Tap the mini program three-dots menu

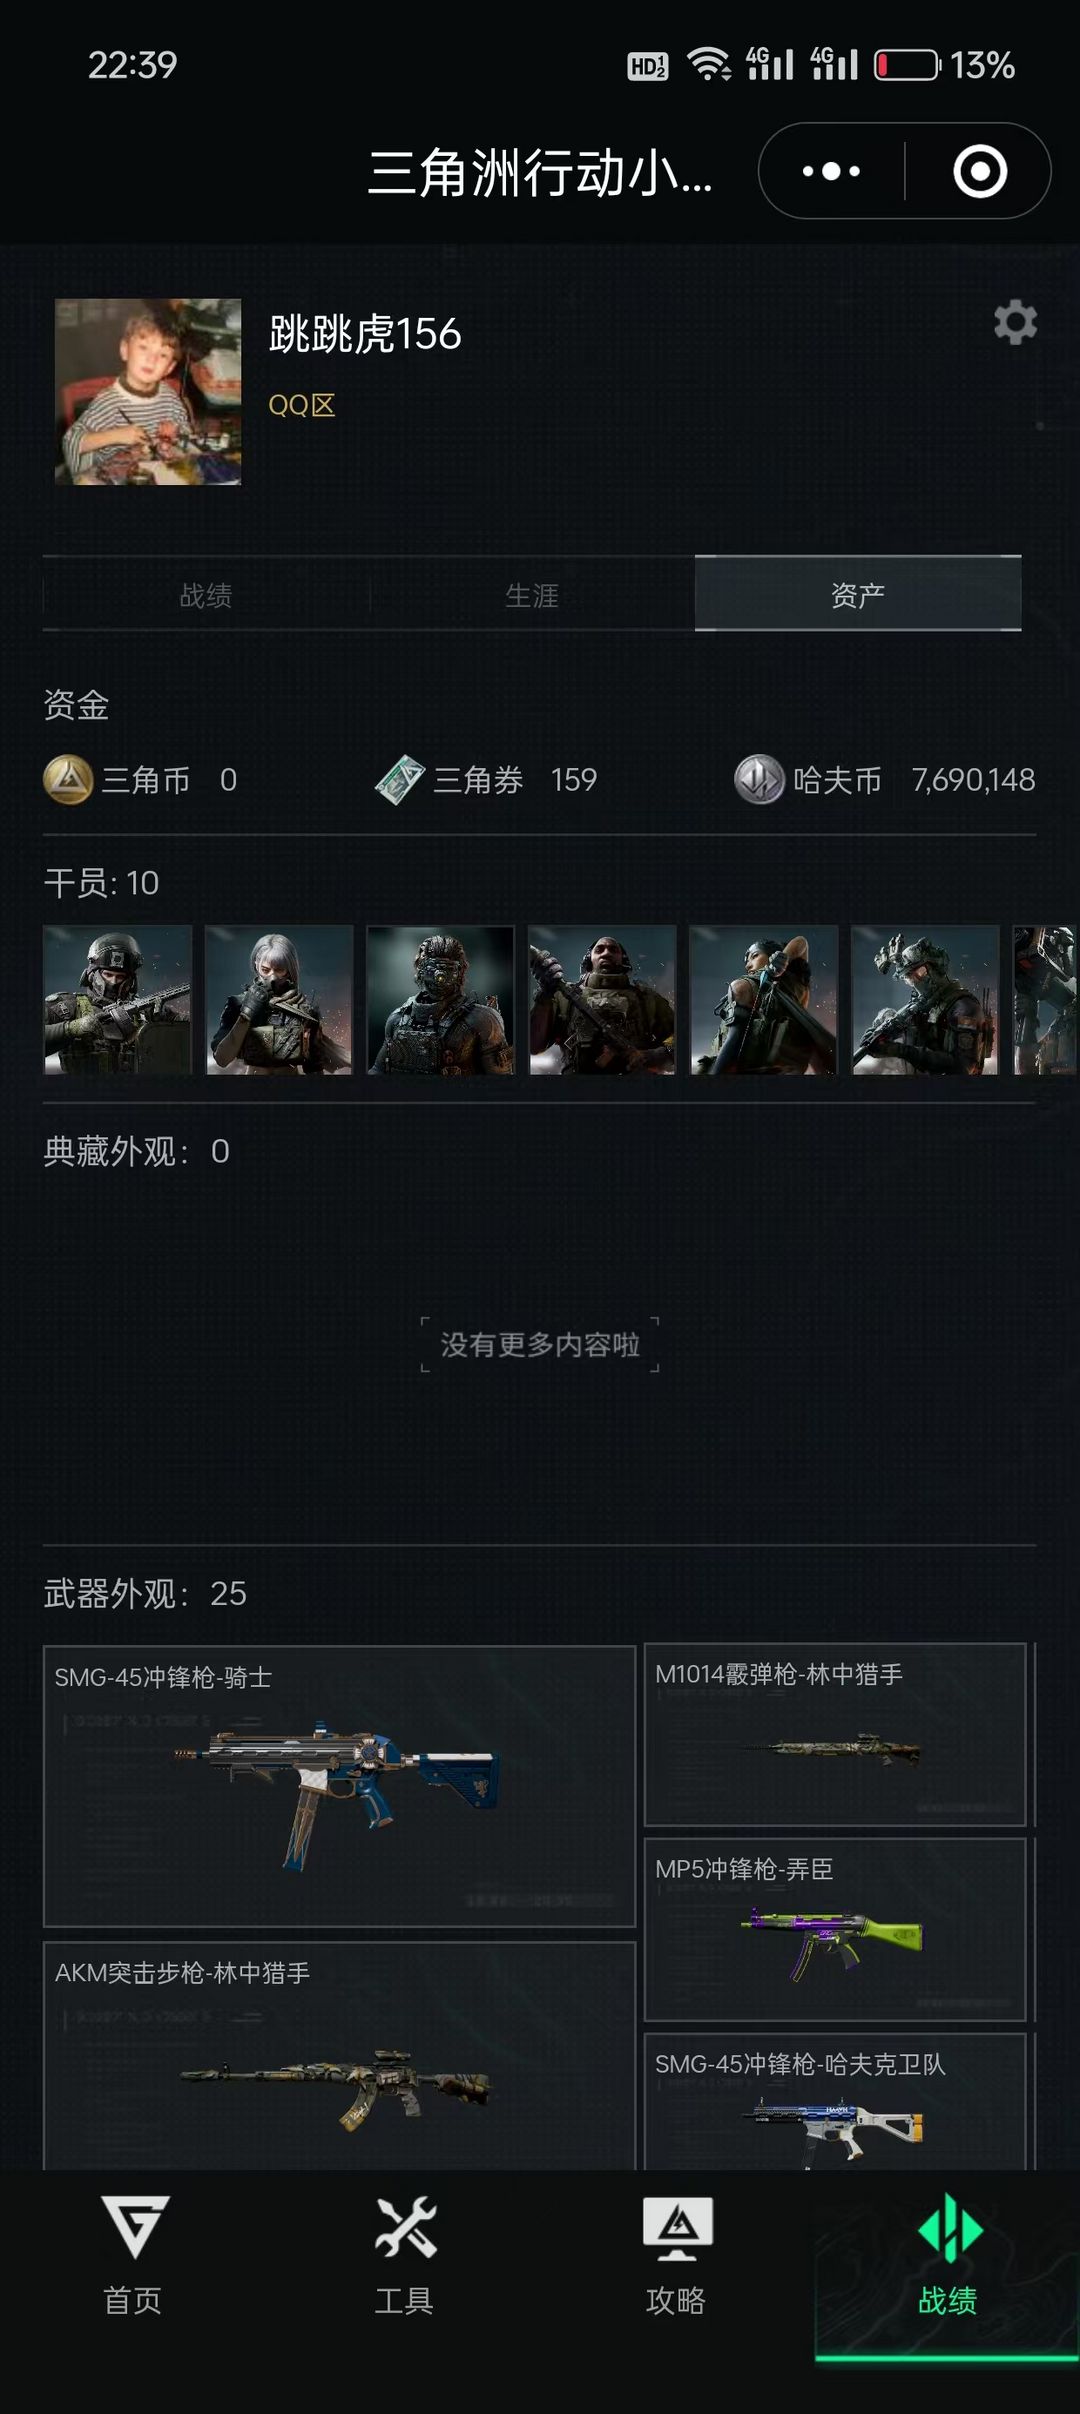pyautogui.click(x=831, y=171)
